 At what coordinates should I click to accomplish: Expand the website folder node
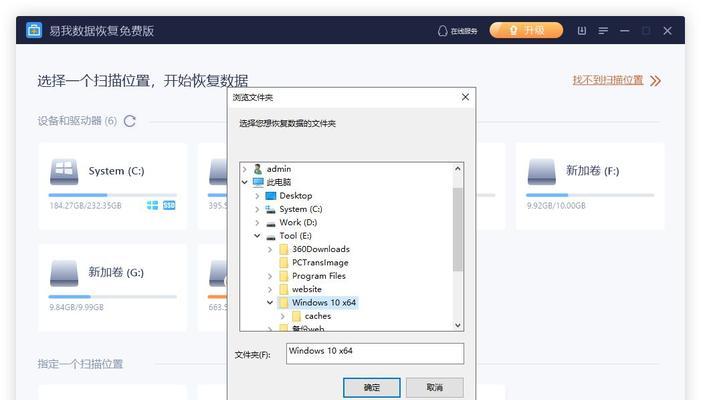click(x=270, y=290)
